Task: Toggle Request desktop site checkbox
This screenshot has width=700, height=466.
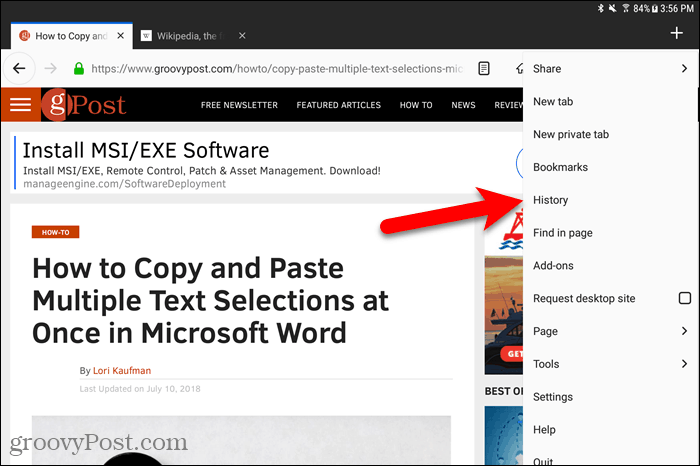Action: click(685, 298)
